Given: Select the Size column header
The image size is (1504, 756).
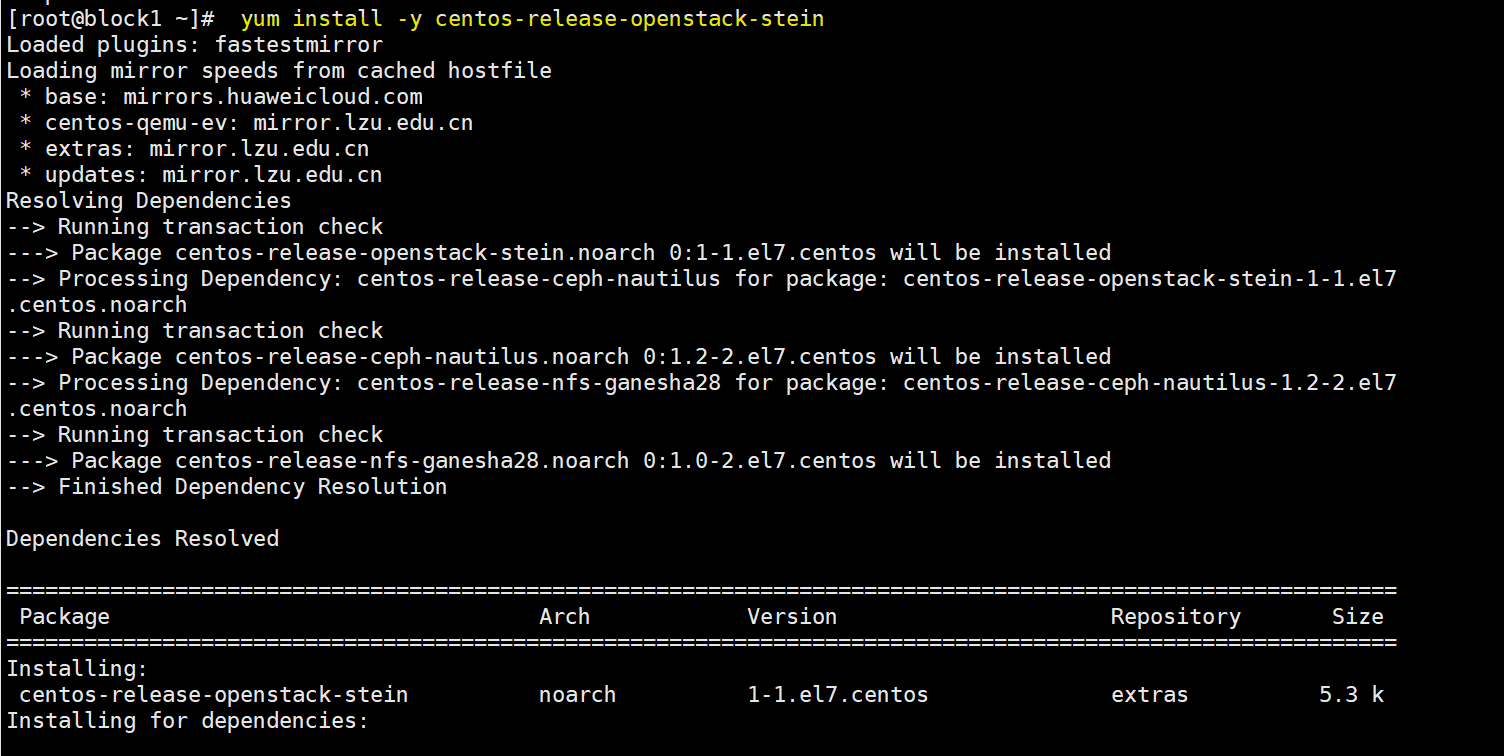Looking at the screenshot, I should [x=1357, y=616].
